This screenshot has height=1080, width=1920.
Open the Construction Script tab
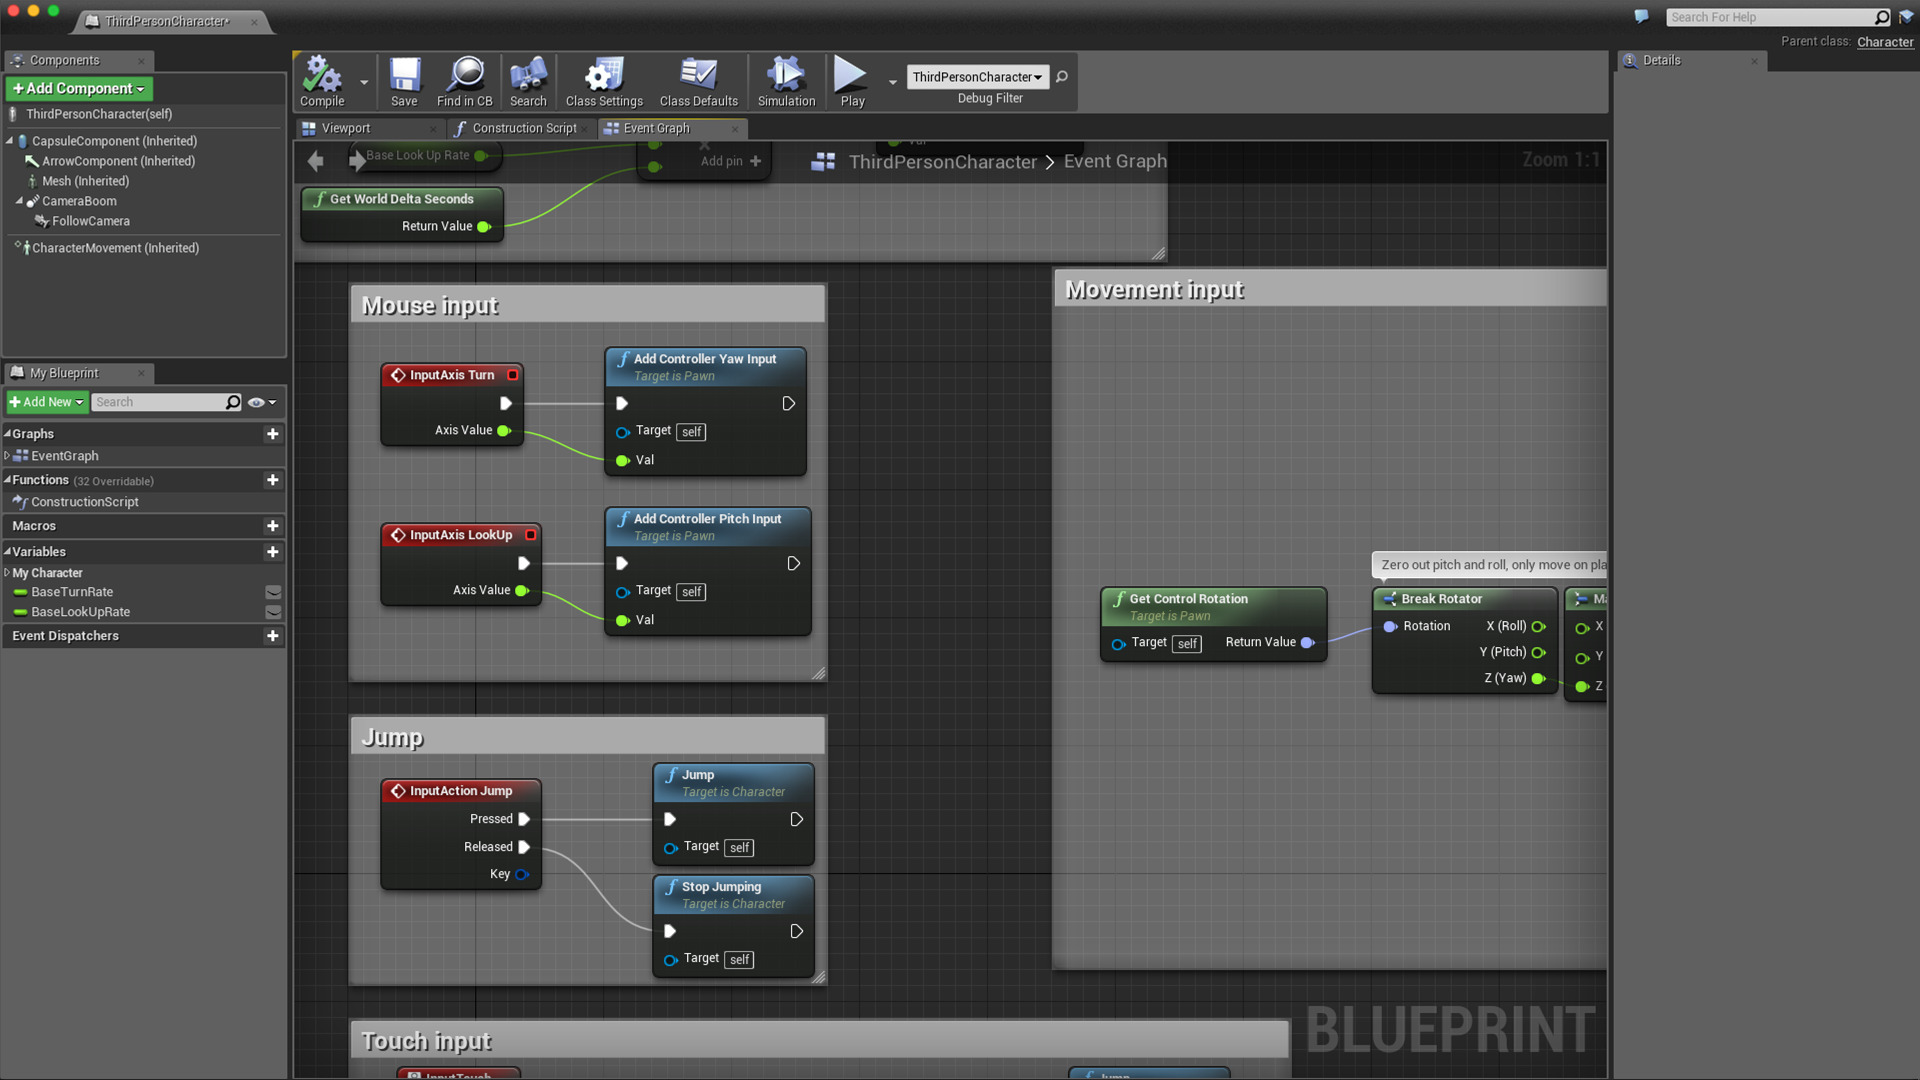[525, 128]
